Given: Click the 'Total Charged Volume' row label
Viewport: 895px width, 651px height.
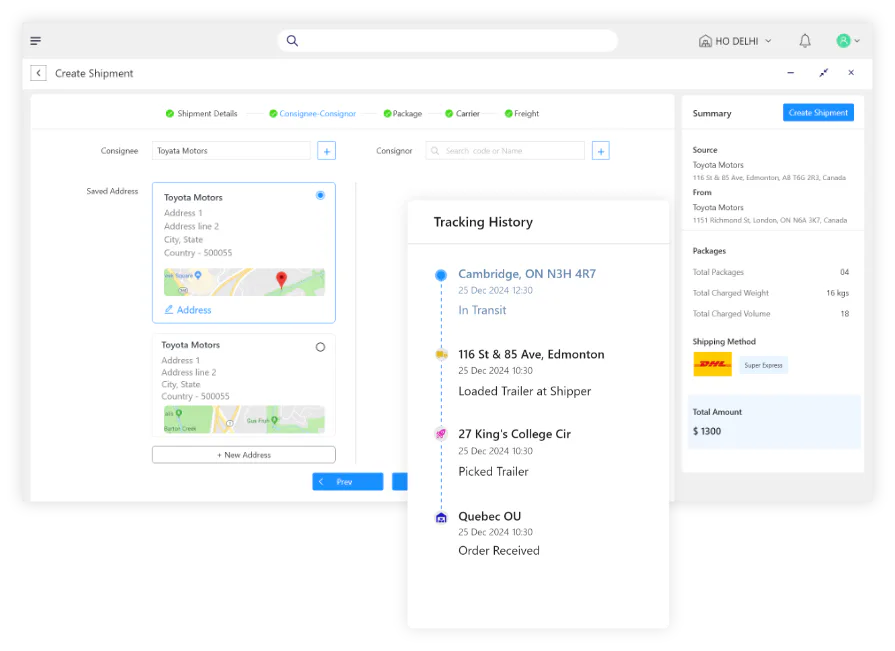Looking at the screenshot, I should pos(731,314).
